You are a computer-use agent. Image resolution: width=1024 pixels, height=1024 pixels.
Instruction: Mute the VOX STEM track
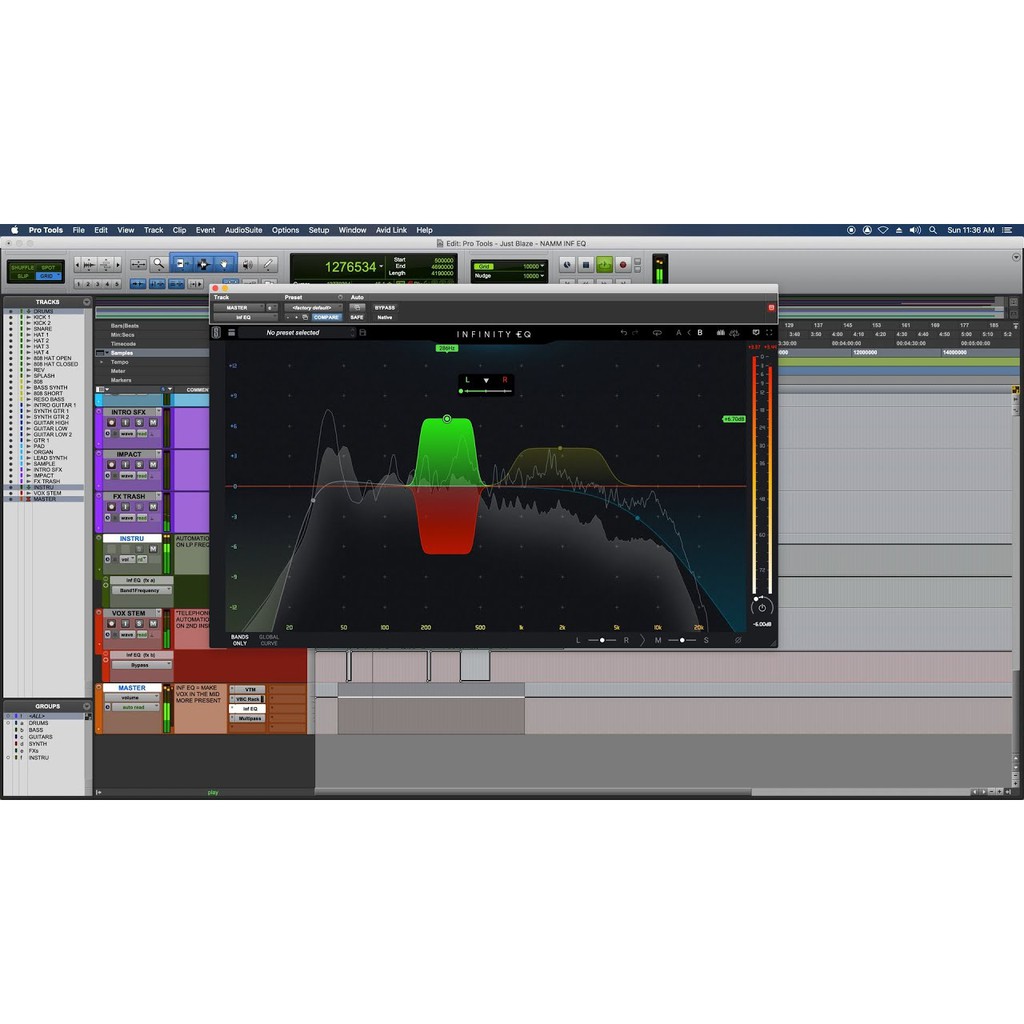point(153,624)
